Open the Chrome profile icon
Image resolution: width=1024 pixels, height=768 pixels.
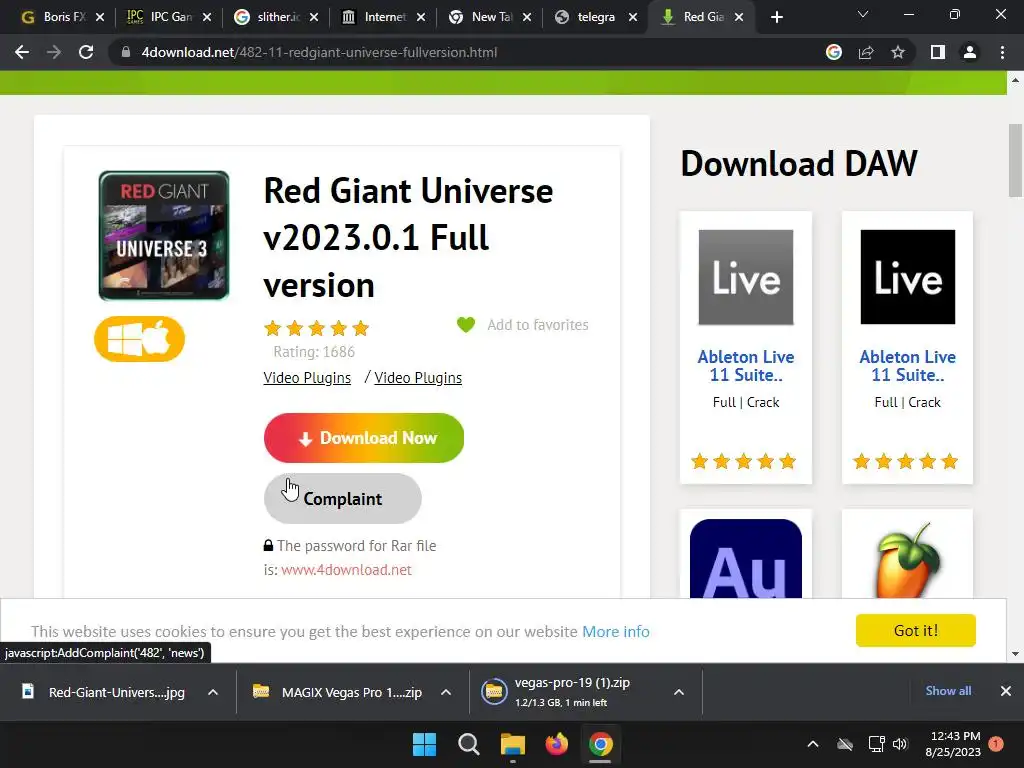coord(970,52)
